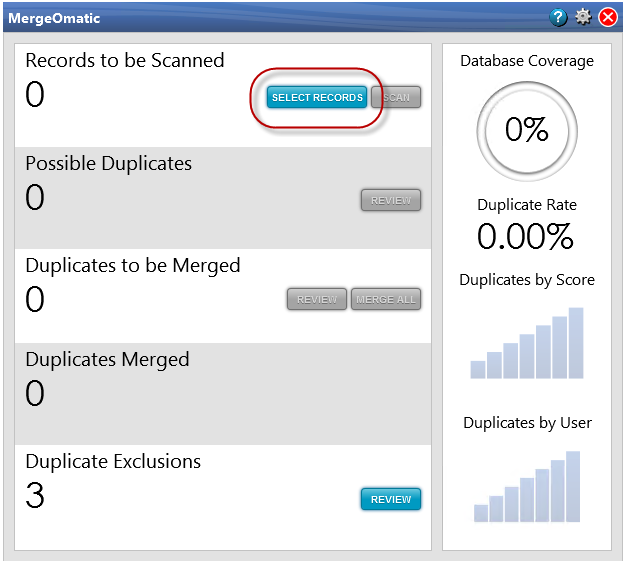Click Review beside Merge All
627x564 pixels.
point(317,299)
